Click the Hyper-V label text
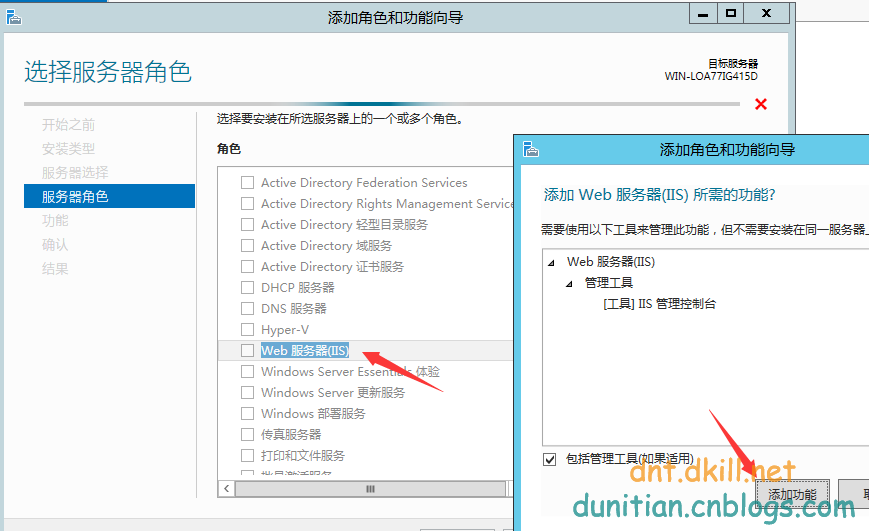The width and height of the screenshot is (869, 531). [285, 330]
